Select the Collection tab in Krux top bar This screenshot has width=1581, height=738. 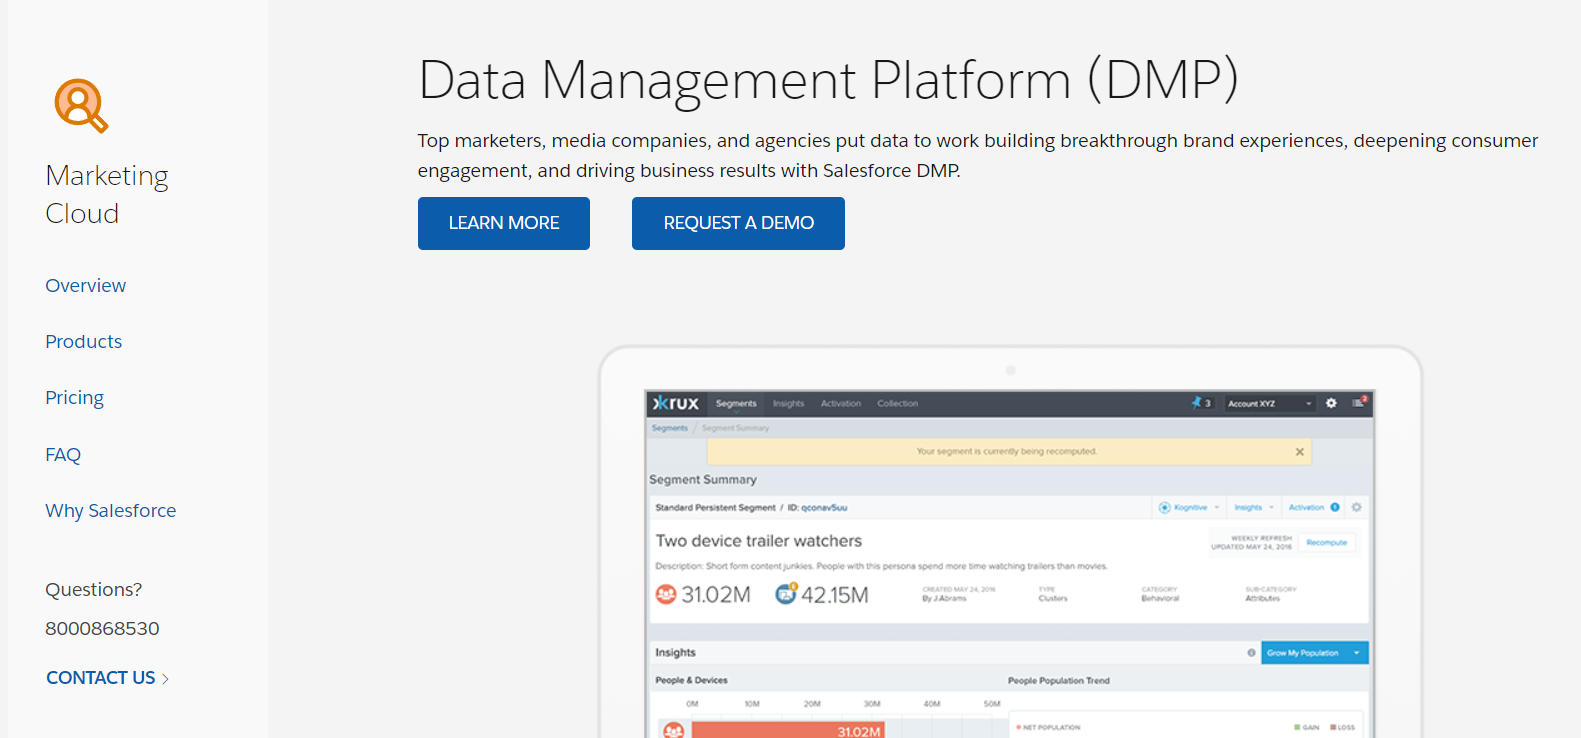[897, 404]
